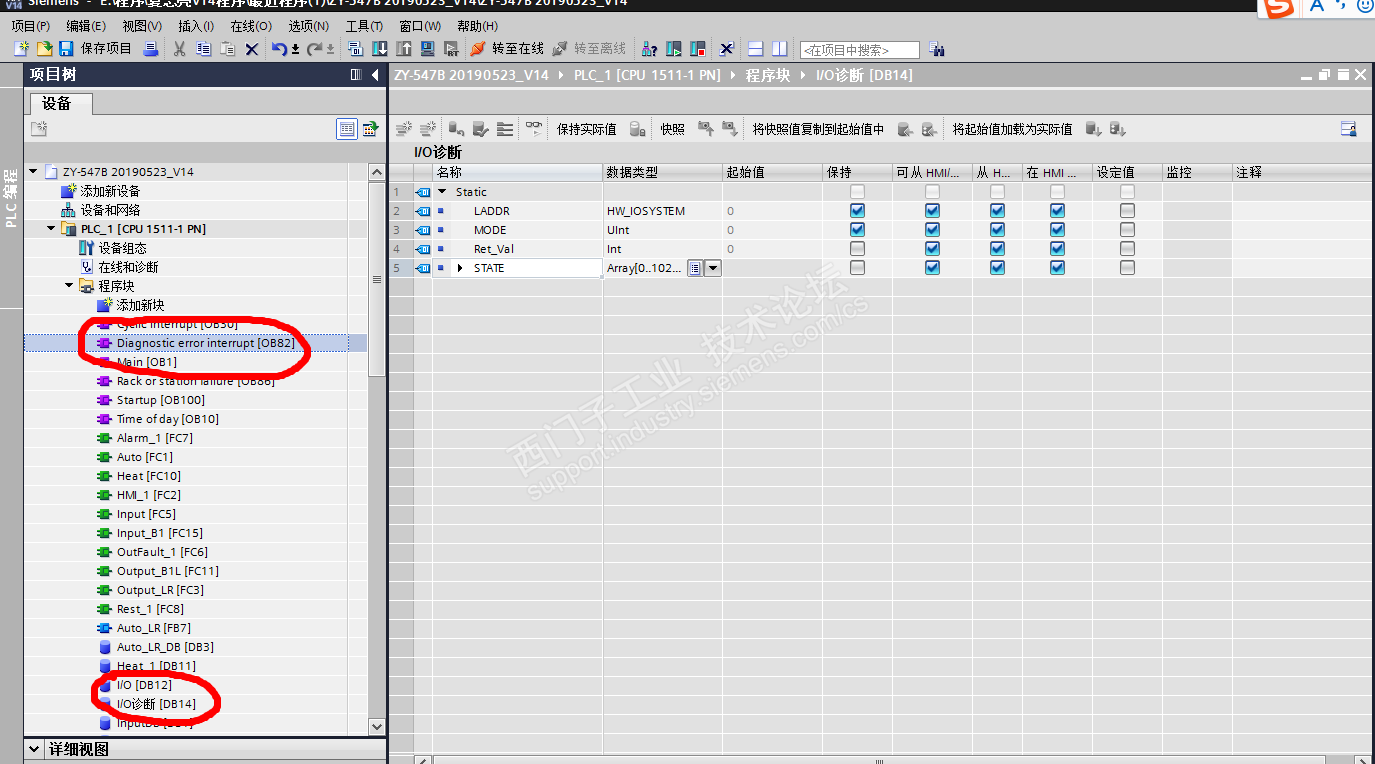1375x764 pixels.
Task: Open the redo history dropdown arrow
Action: pos(330,49)
